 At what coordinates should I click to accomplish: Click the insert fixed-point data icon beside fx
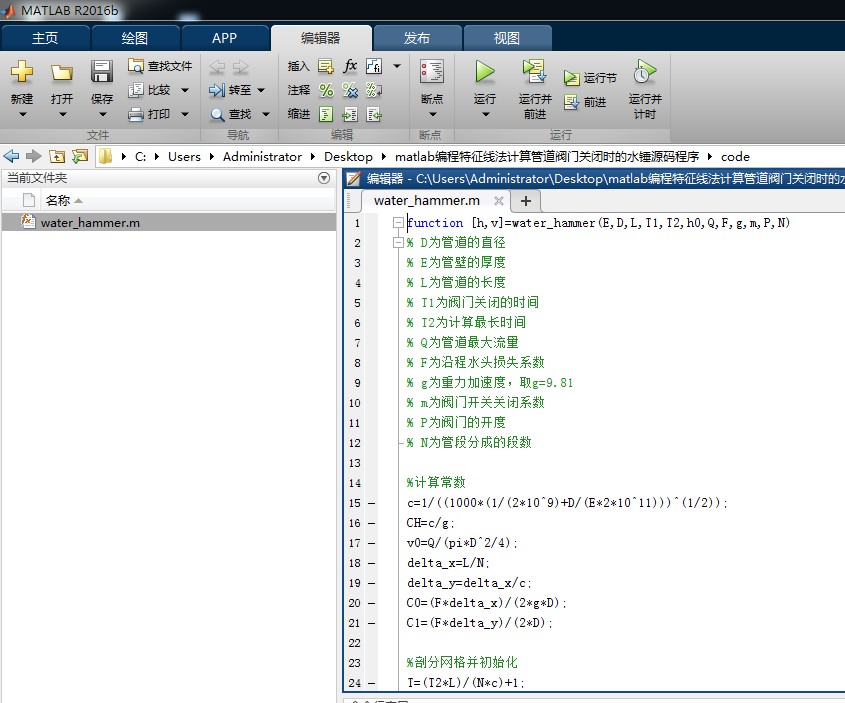[374, 66]
